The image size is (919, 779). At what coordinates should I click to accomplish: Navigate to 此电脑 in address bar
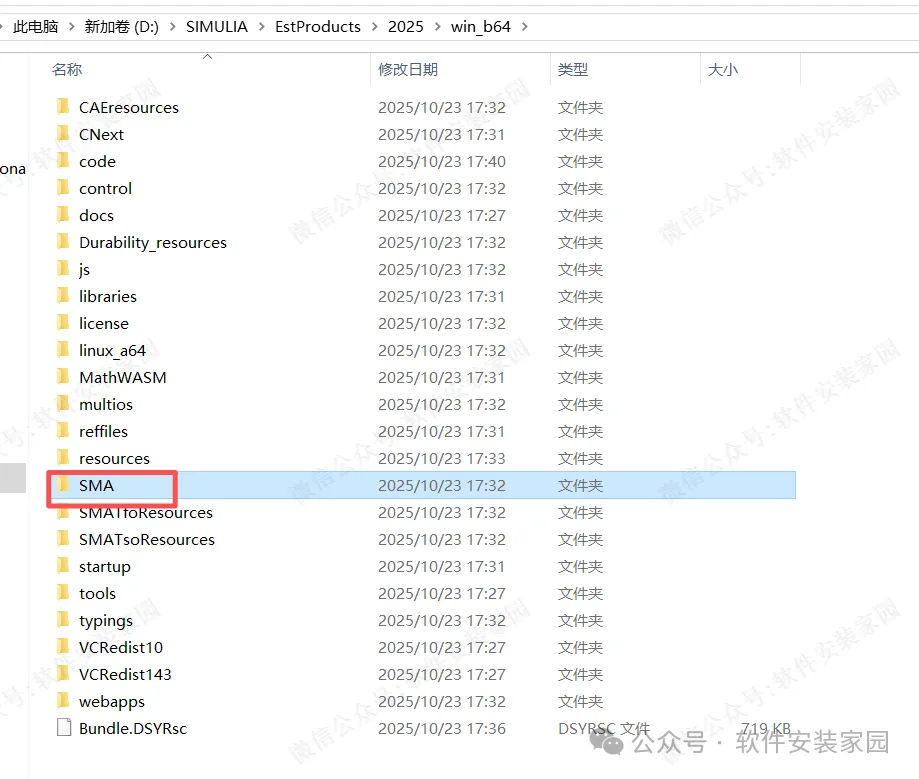pyautogui.click(x=36, y=26)
